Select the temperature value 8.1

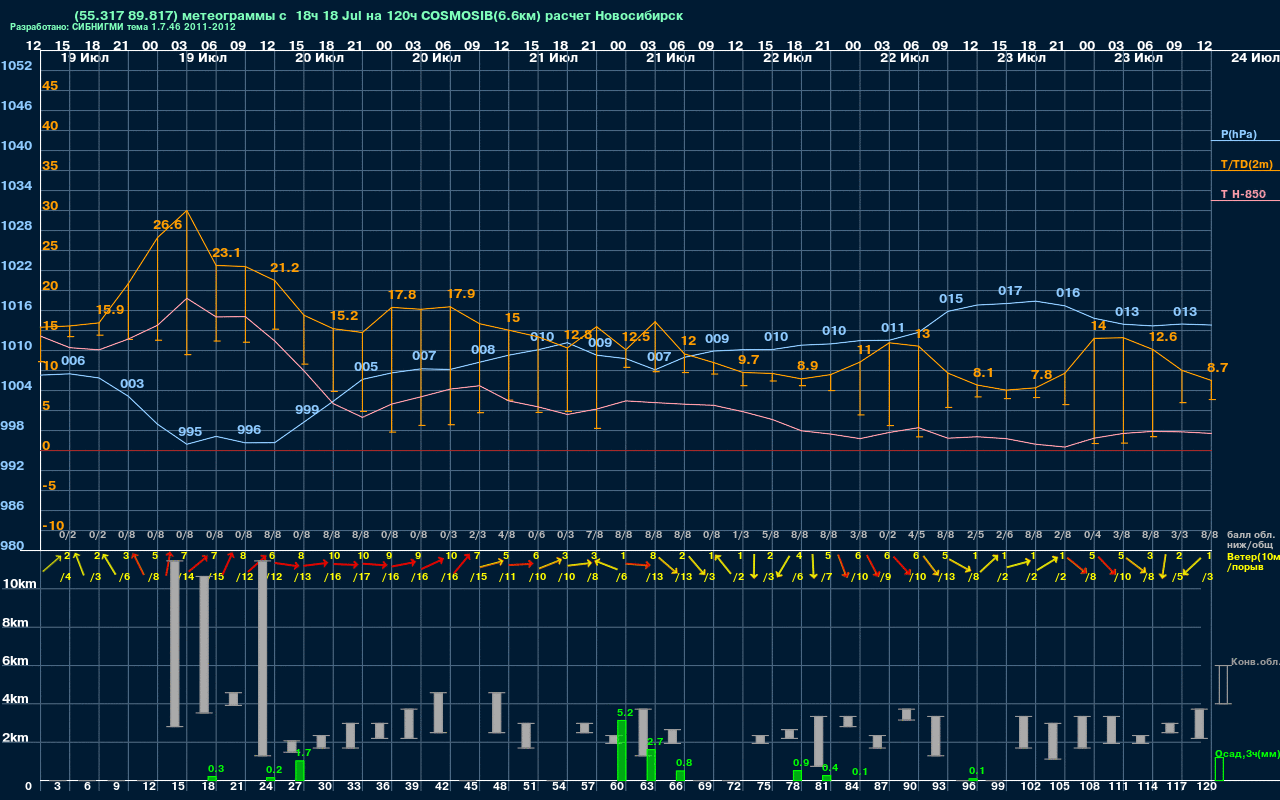[984, 373]
